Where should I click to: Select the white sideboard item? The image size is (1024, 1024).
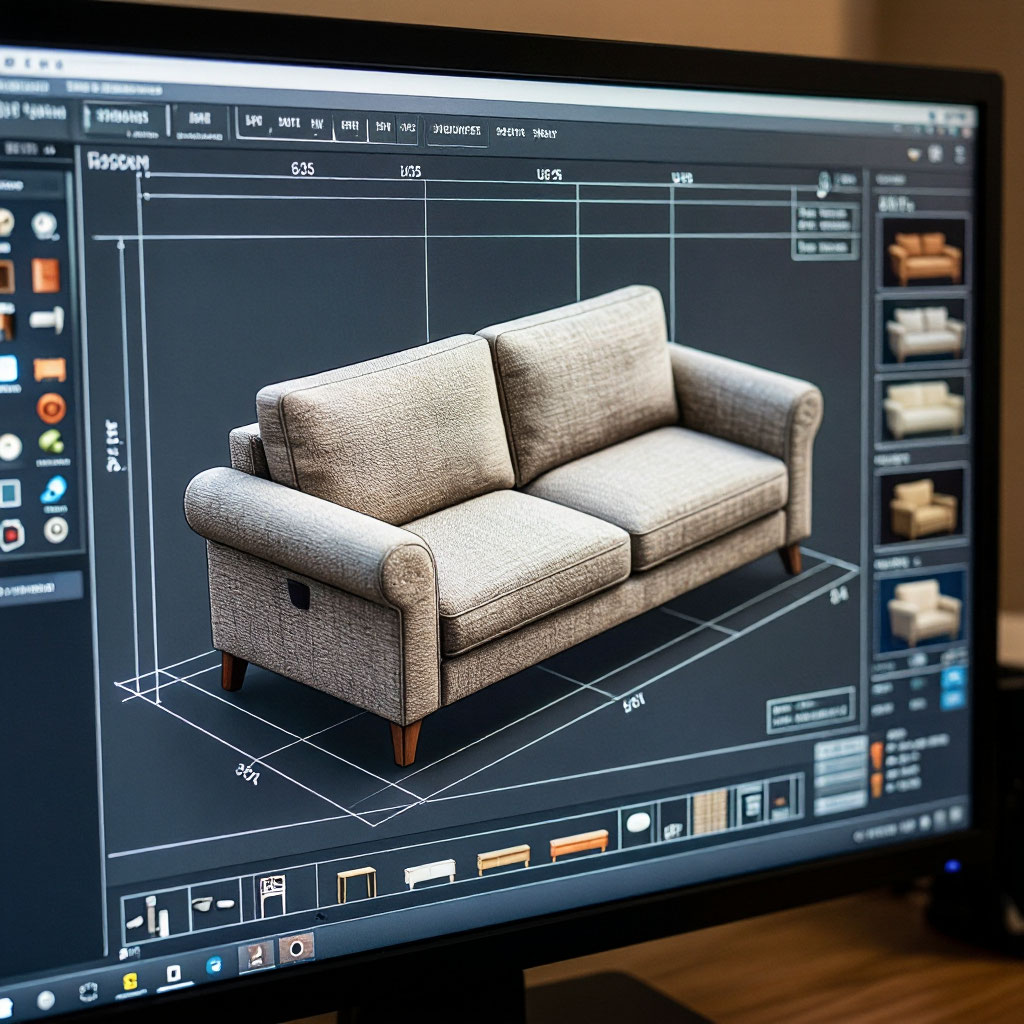(430, 873)
